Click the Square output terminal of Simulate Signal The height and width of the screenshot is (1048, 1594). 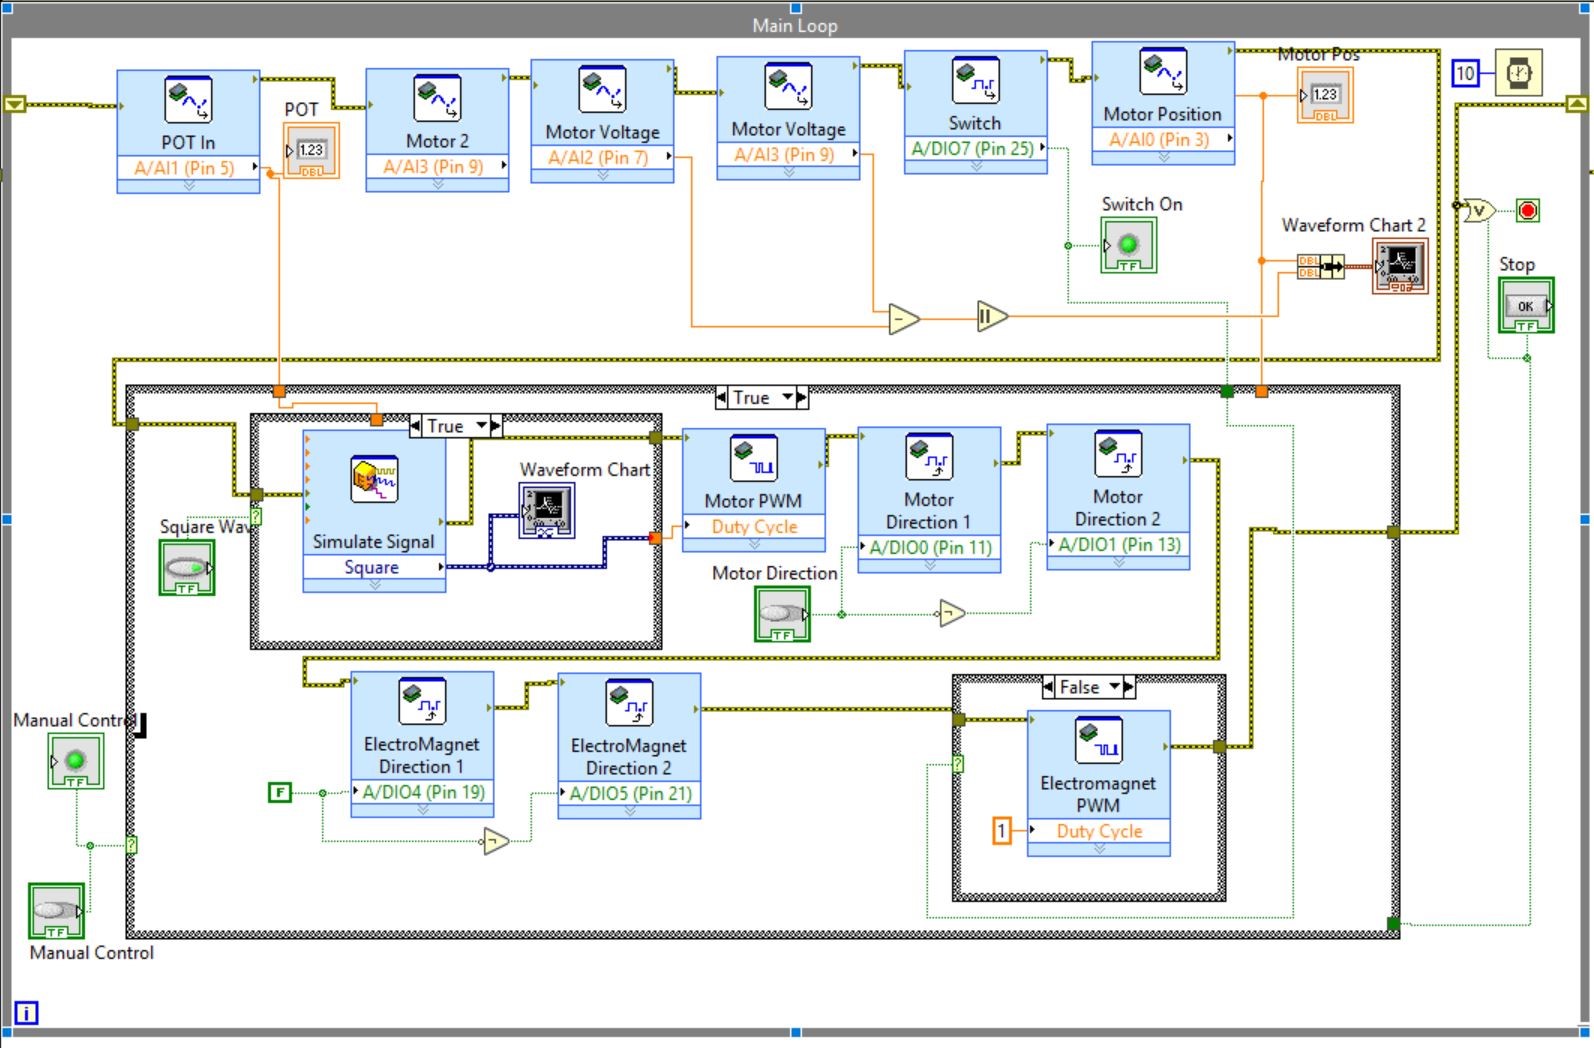[x=374, y=567]
